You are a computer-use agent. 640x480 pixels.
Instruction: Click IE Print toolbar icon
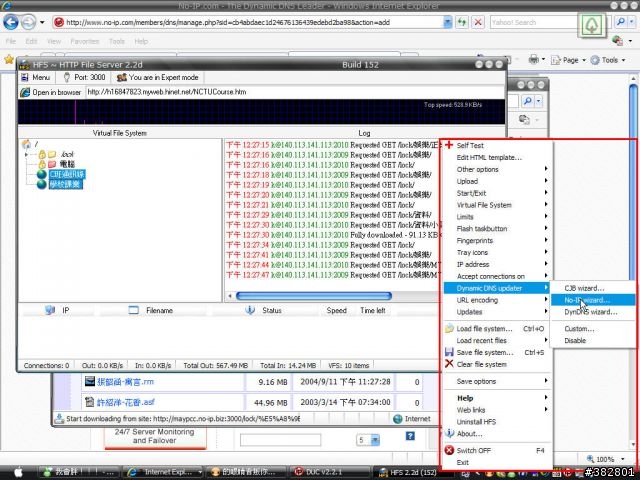pos(533,60)
